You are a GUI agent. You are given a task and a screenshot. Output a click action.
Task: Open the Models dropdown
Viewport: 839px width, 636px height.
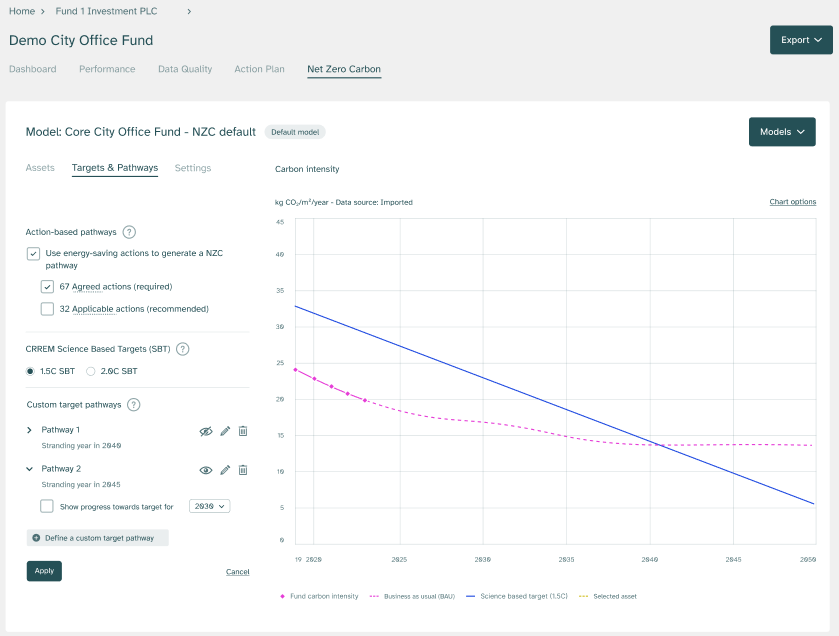pos(782,132)
